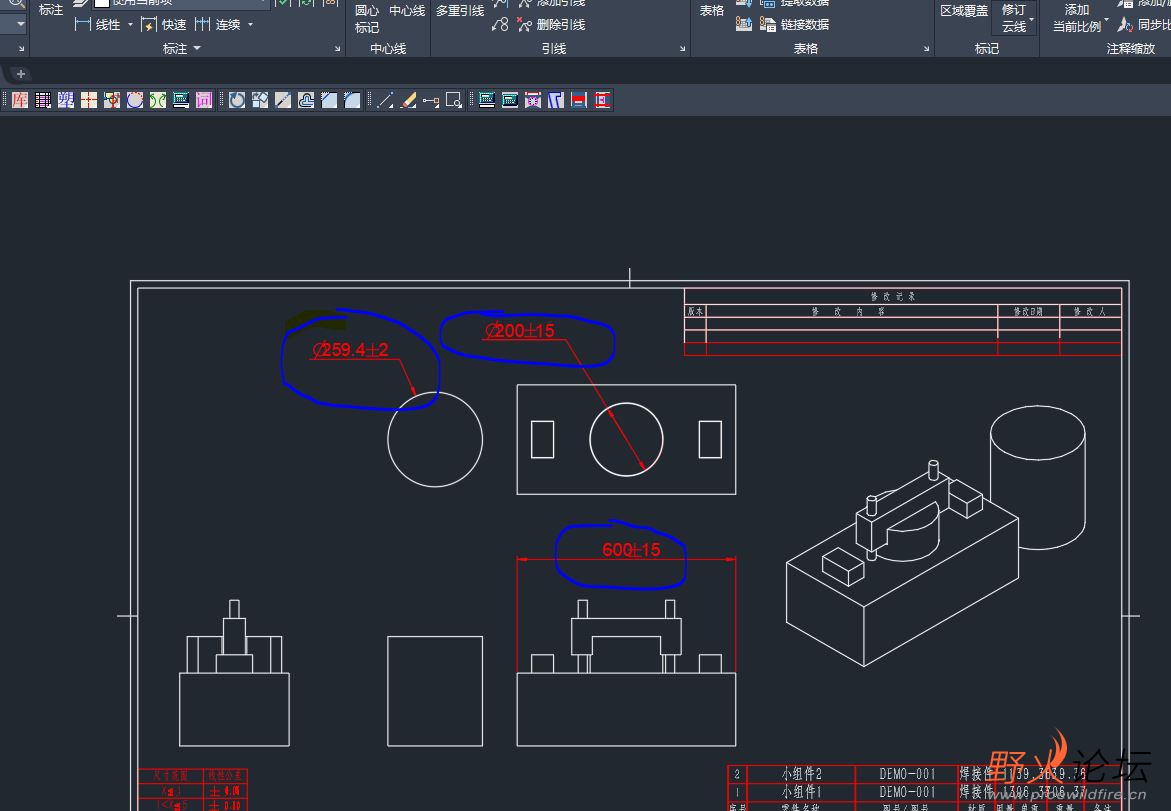Screen dimensions: 1171x811
Task: Click the red bar on blue icon
Action: [579, 100]
